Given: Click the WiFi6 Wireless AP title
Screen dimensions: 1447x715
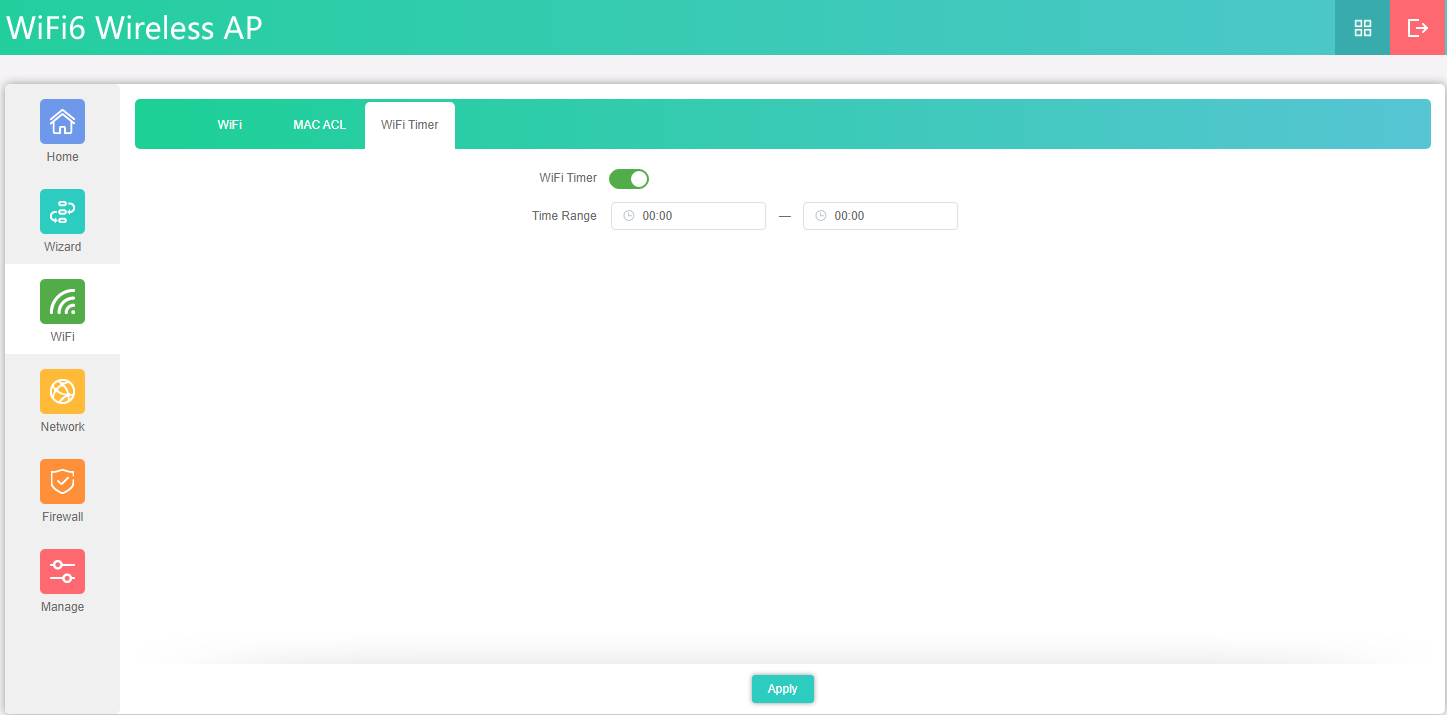Looking at the screenshot, I should click(x=134, y=28).
